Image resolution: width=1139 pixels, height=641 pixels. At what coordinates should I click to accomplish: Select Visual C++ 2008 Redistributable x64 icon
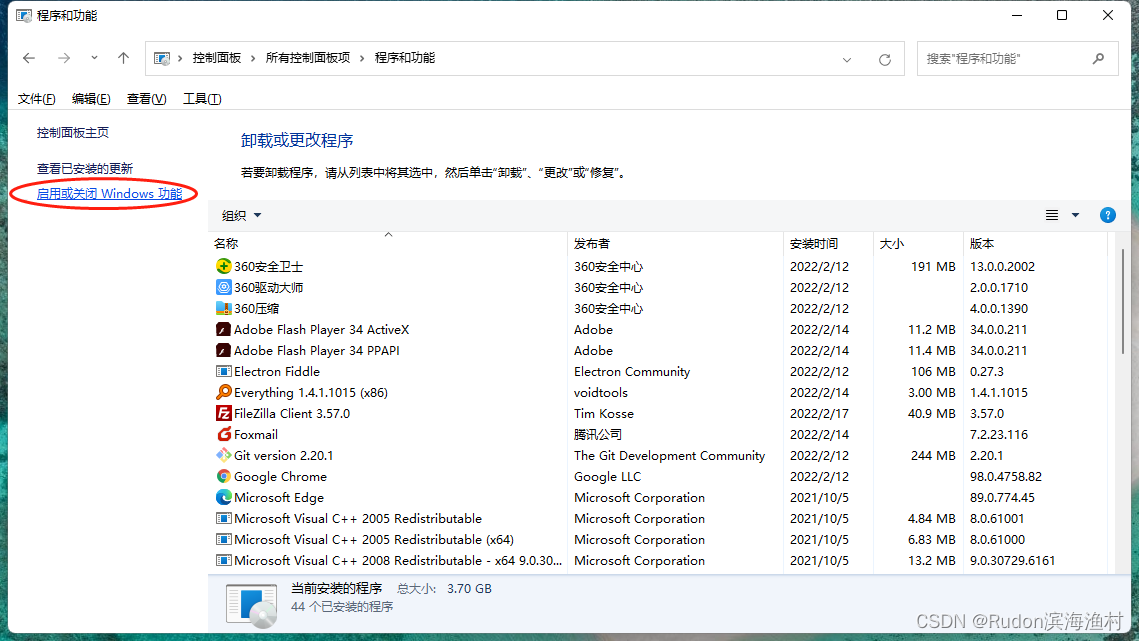[x=224, y=561]
